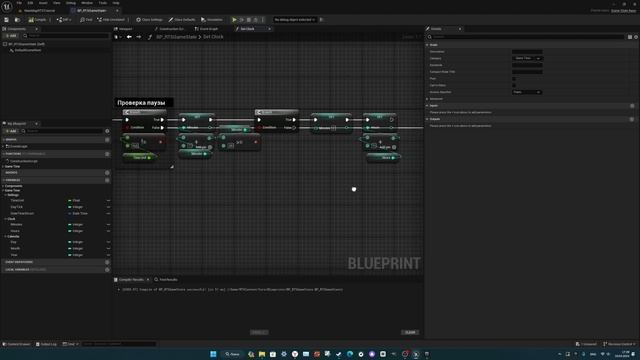The width and height of the screenshot is (640, 360).
Task: Expand the Components variable category
Action: coord(3,186)
